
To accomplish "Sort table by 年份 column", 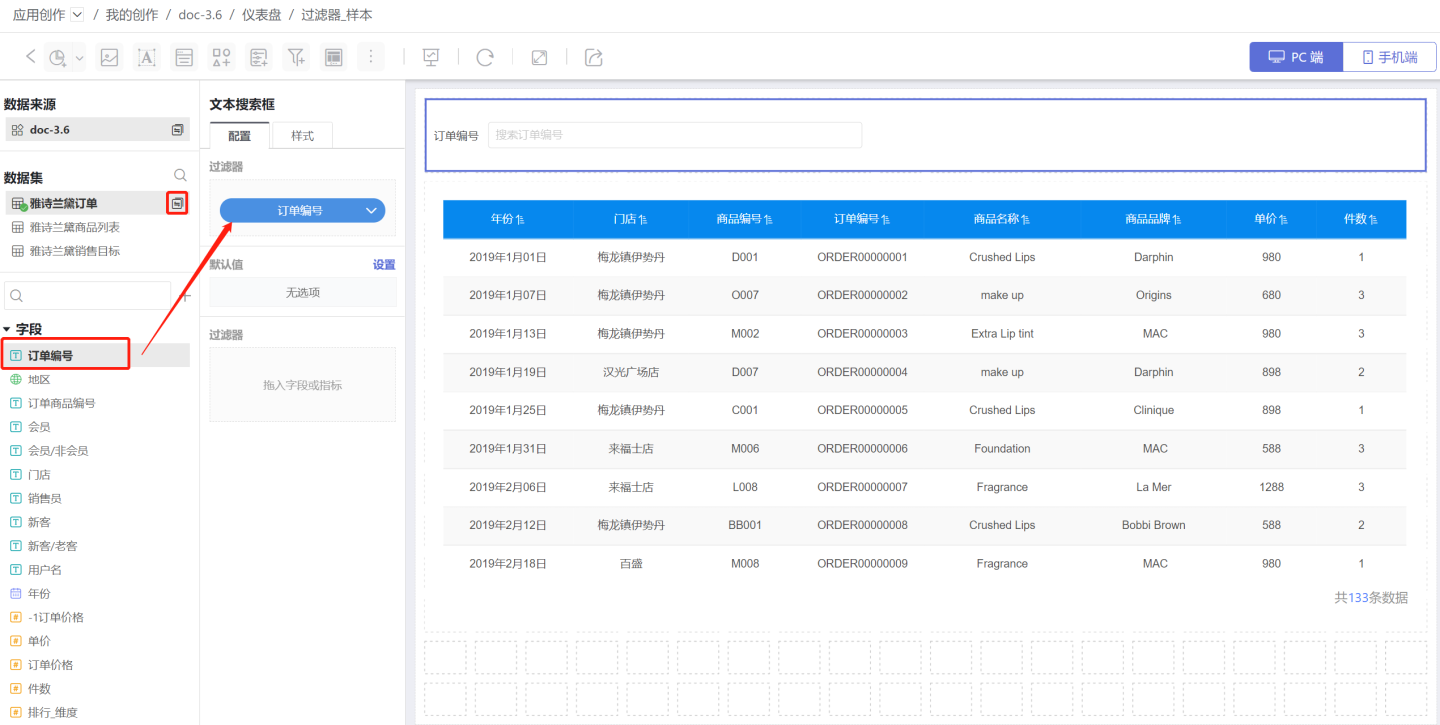I will (x=507, y=219).
